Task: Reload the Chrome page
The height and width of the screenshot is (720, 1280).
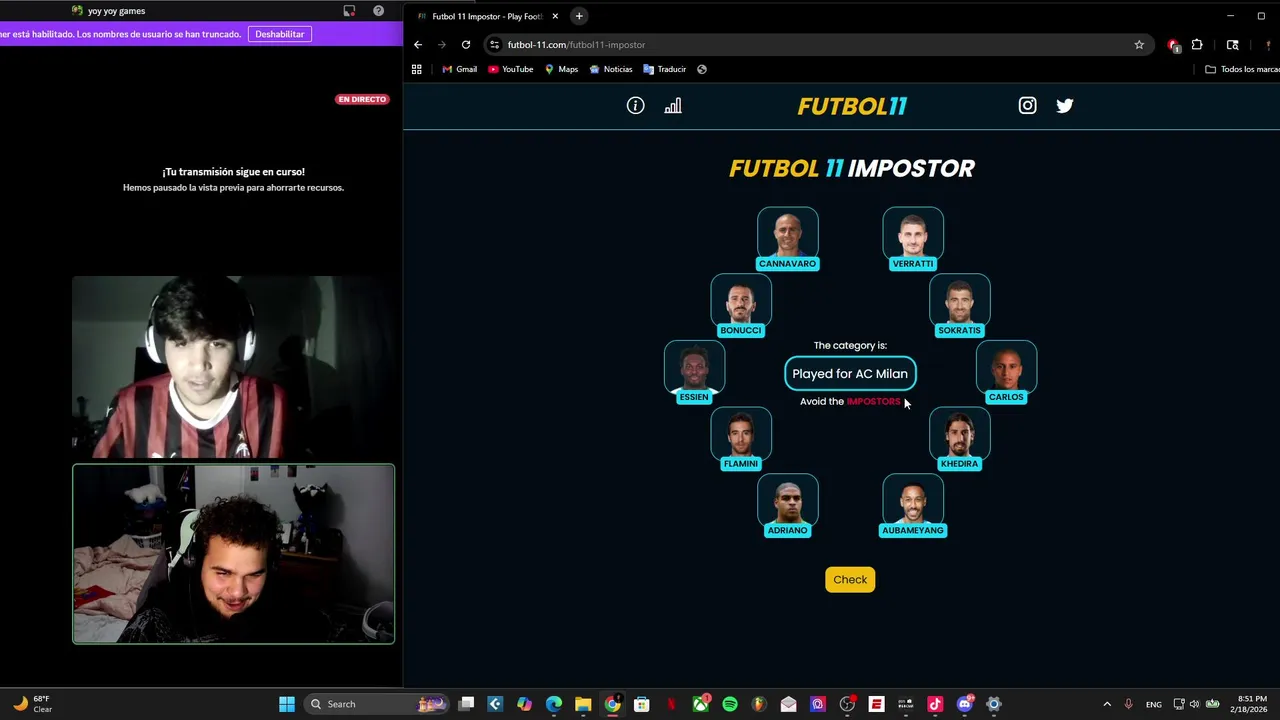Action: pos(466,44)
